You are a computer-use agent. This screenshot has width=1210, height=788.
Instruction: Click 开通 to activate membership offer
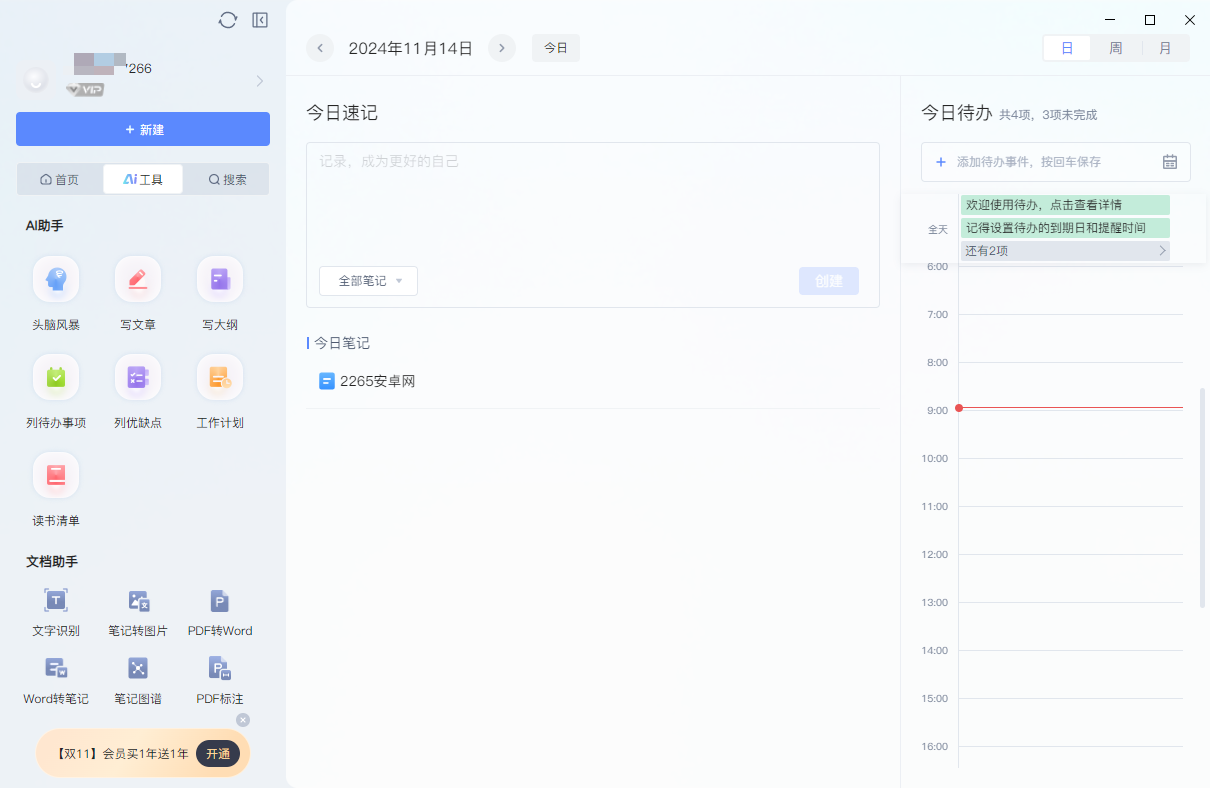click(x=218, y=754)
